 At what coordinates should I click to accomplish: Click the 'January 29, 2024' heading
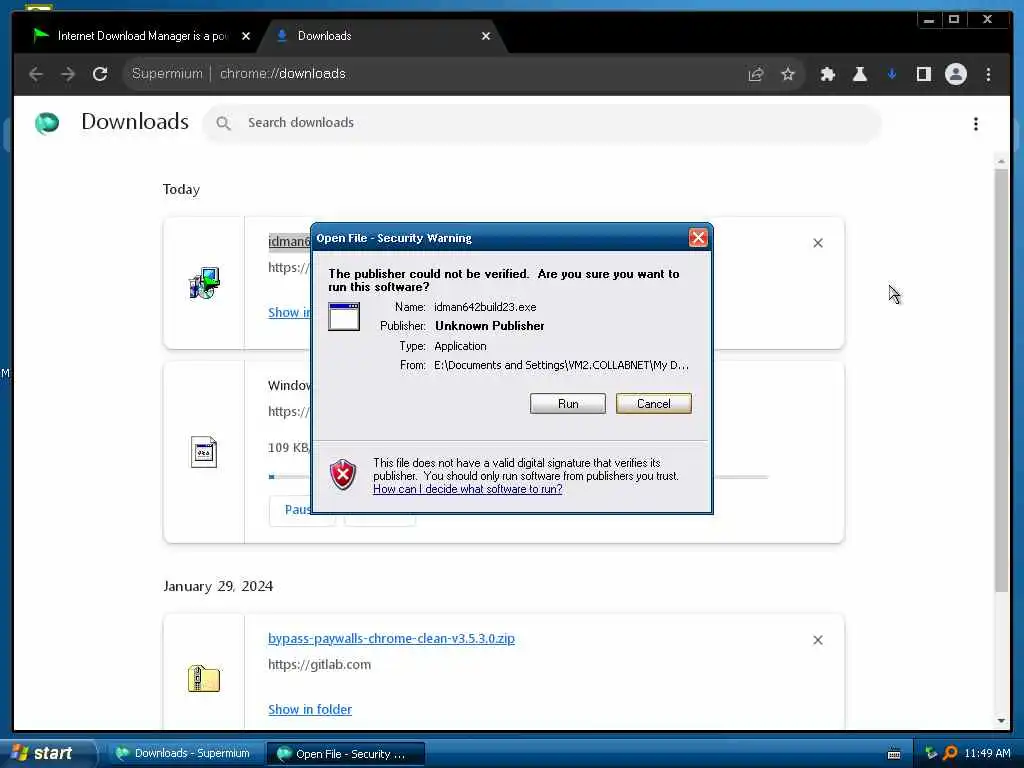(x=217, y=586)
